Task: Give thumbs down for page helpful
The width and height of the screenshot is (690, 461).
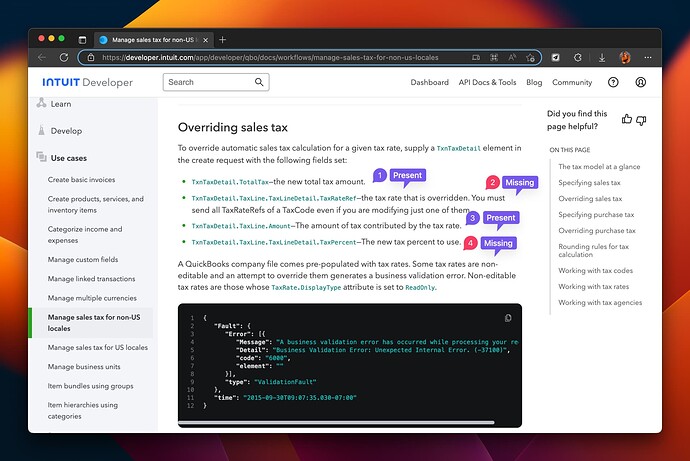Action: pyautogui.click(x=641, y=120)
